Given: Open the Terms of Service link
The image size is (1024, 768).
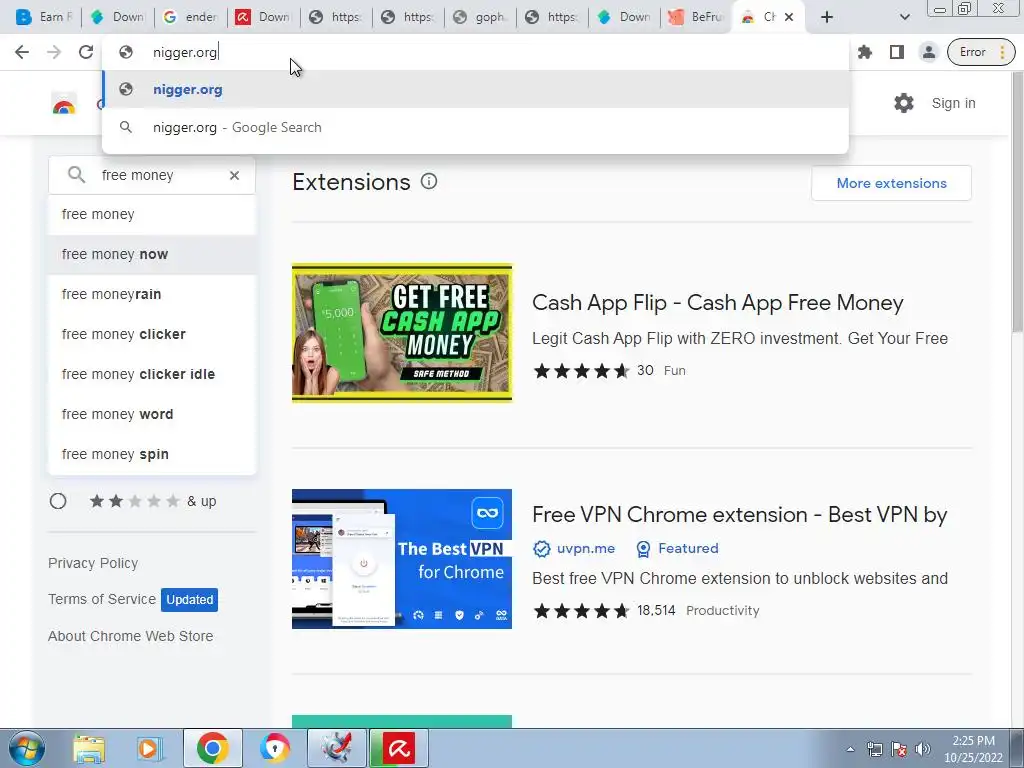Looking at the screenshot, I should tap(102, 599).
